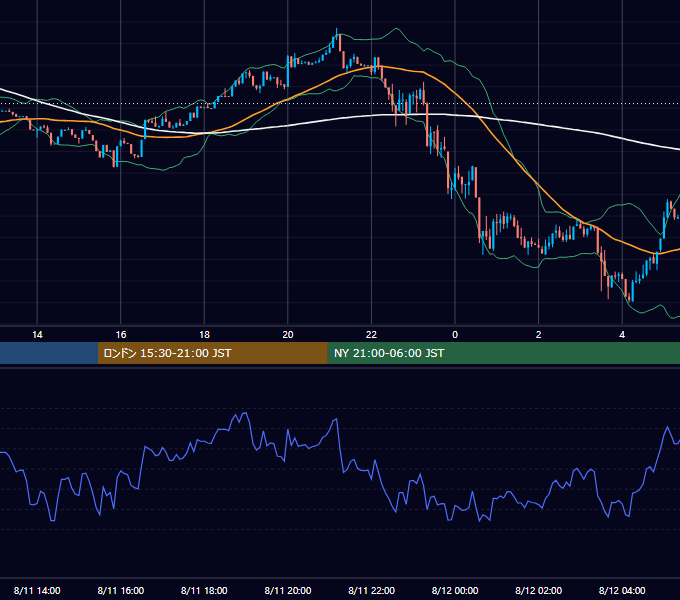Click the 4 hour axis label
This screenshot has width=680, height=600.
(622, 335)
